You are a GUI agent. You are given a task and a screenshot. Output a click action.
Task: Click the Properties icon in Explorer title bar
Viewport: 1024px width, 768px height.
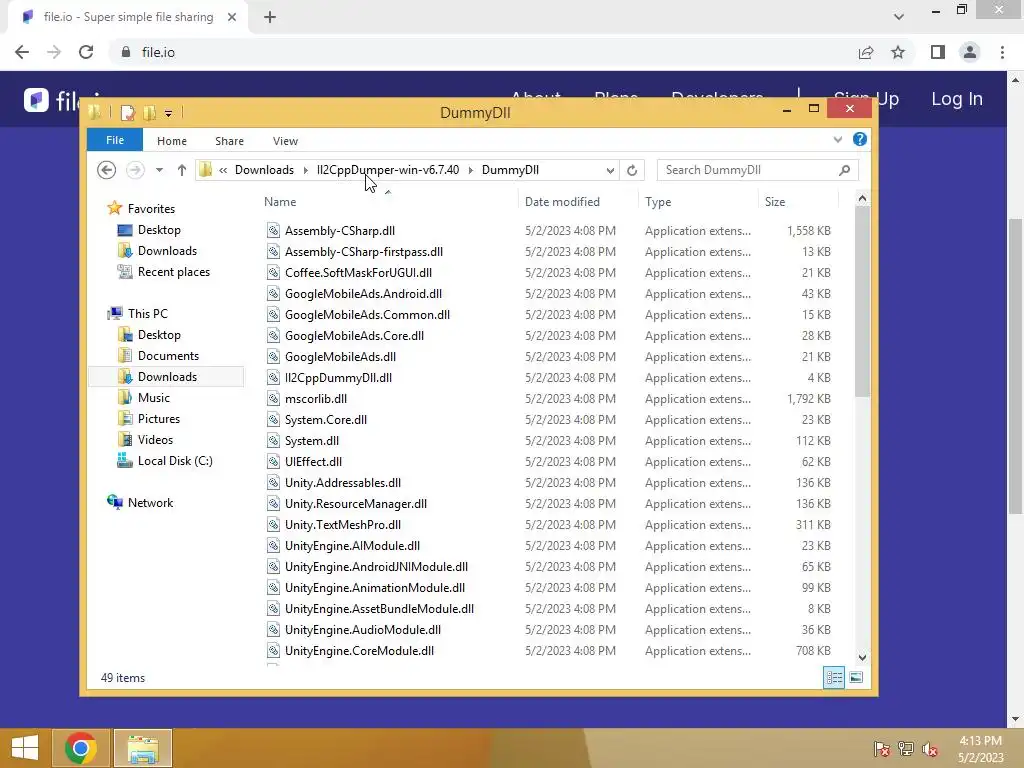(x=128, y=112)
